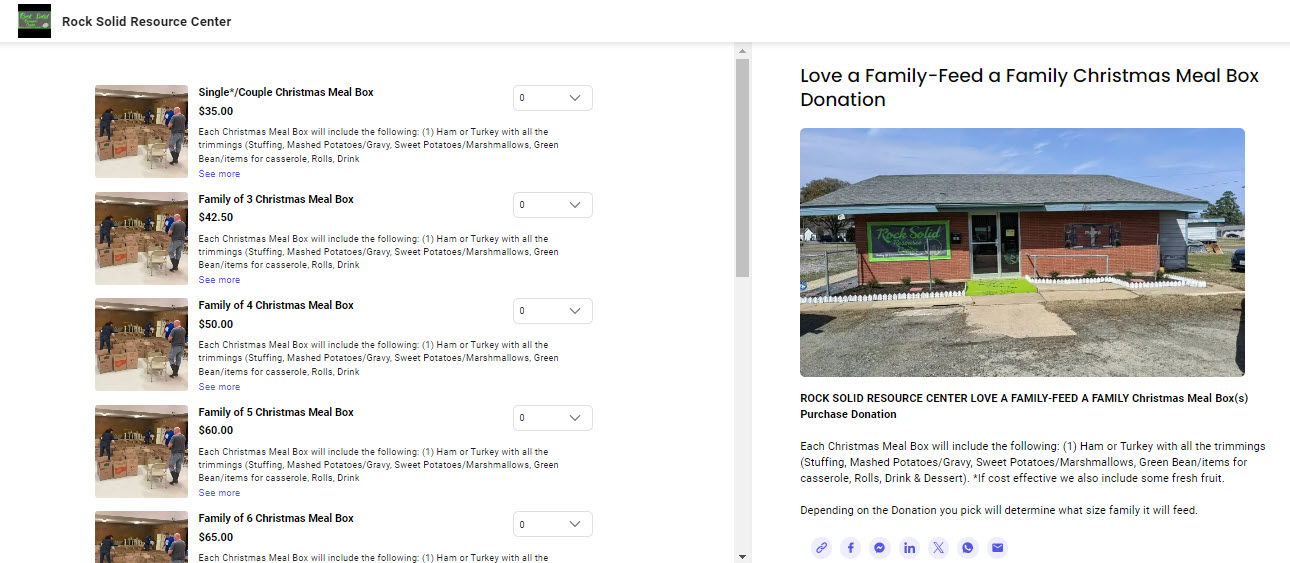This screenshot has width=1290, height=563.
Task: Click See more under Single/Couple Meal Box
Action: (x=219, y=174)
